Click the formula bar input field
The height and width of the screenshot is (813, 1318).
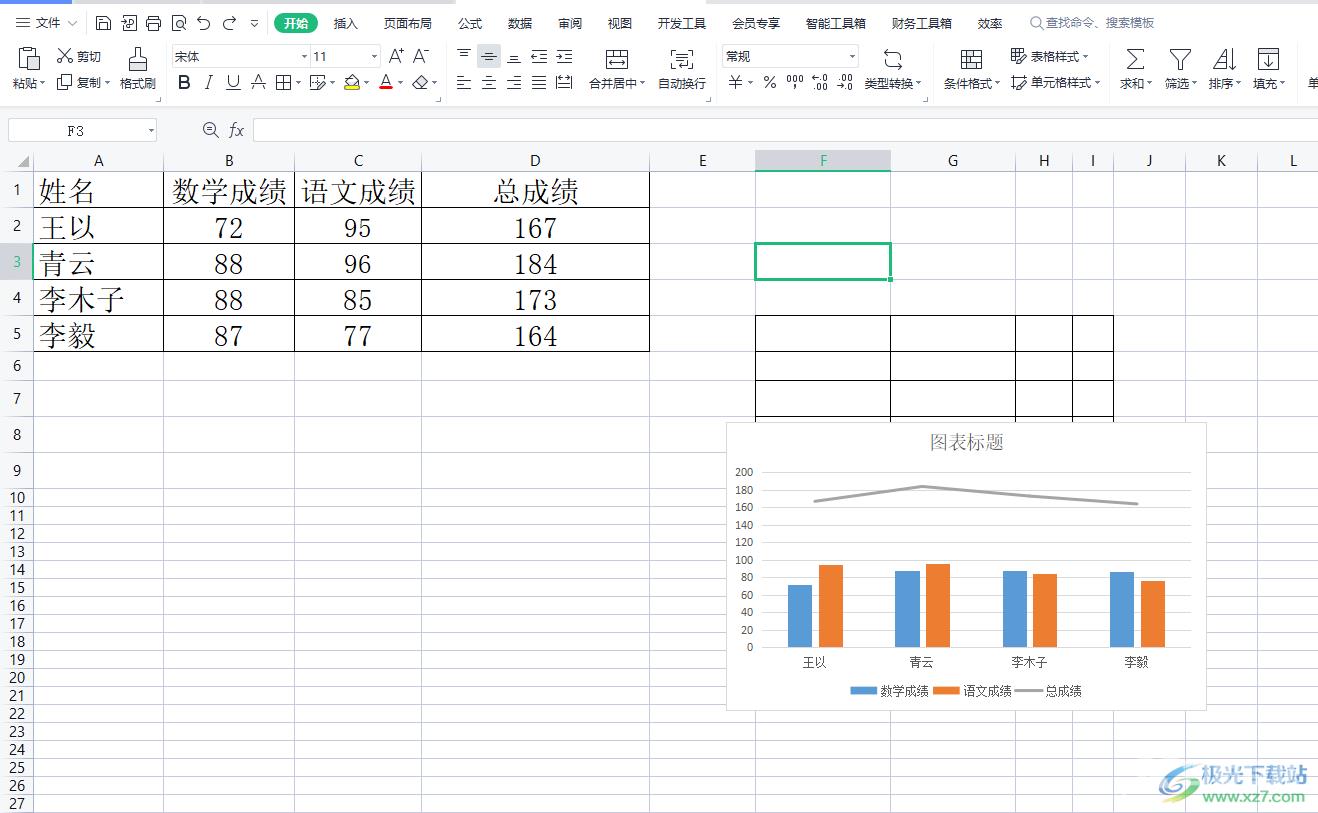(785, 130)
